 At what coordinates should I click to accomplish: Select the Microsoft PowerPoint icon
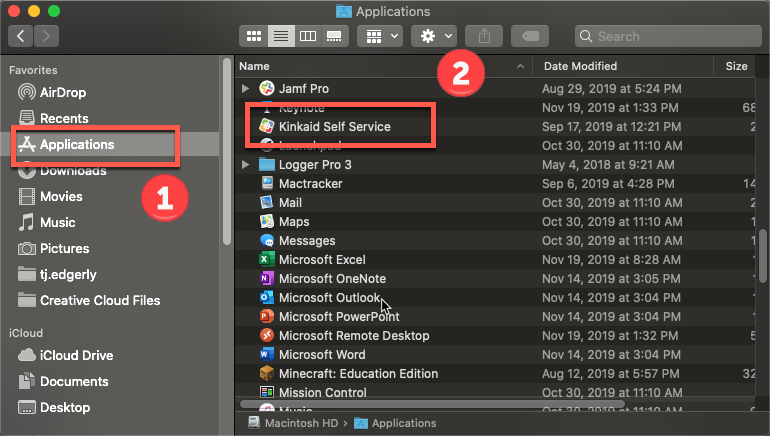pos(267,317)
